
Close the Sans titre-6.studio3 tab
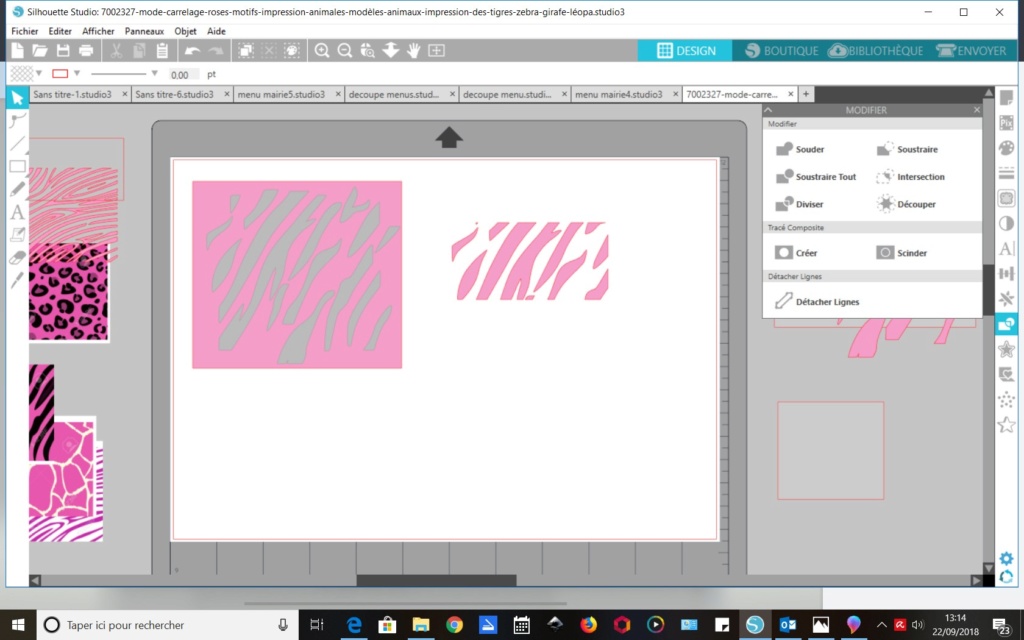[x=227, y=94]
